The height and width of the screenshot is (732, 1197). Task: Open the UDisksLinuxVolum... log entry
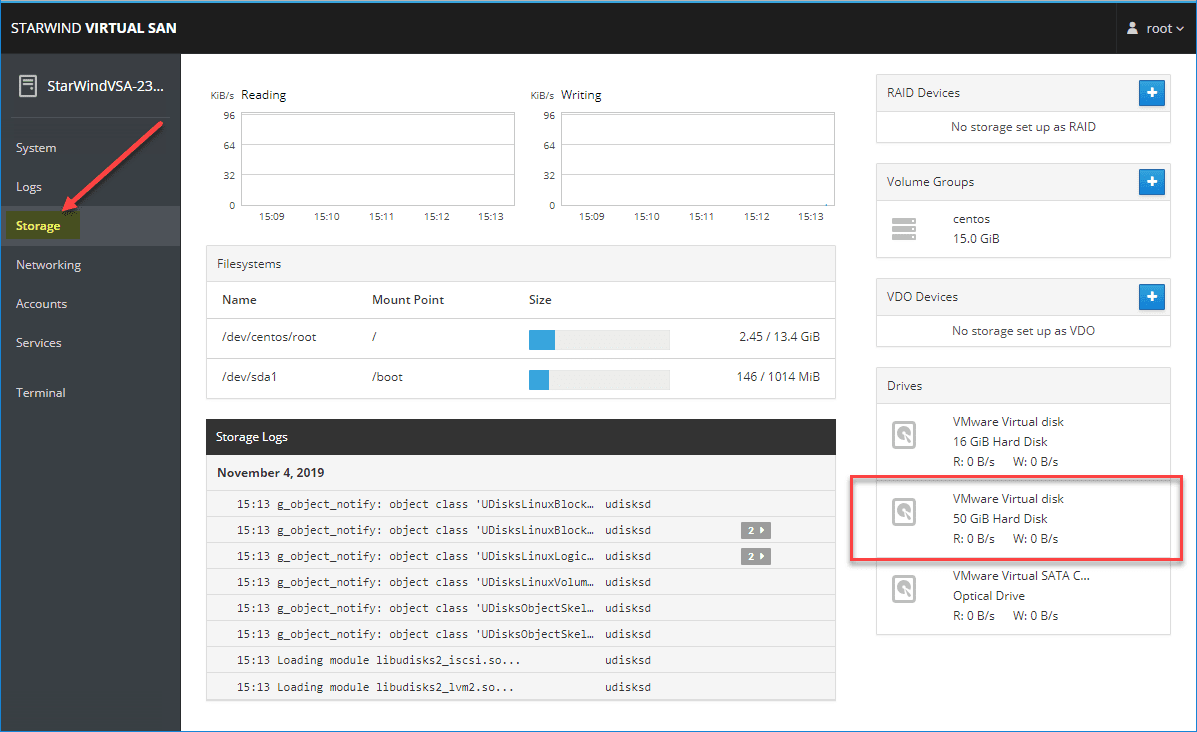coord(521,582)
